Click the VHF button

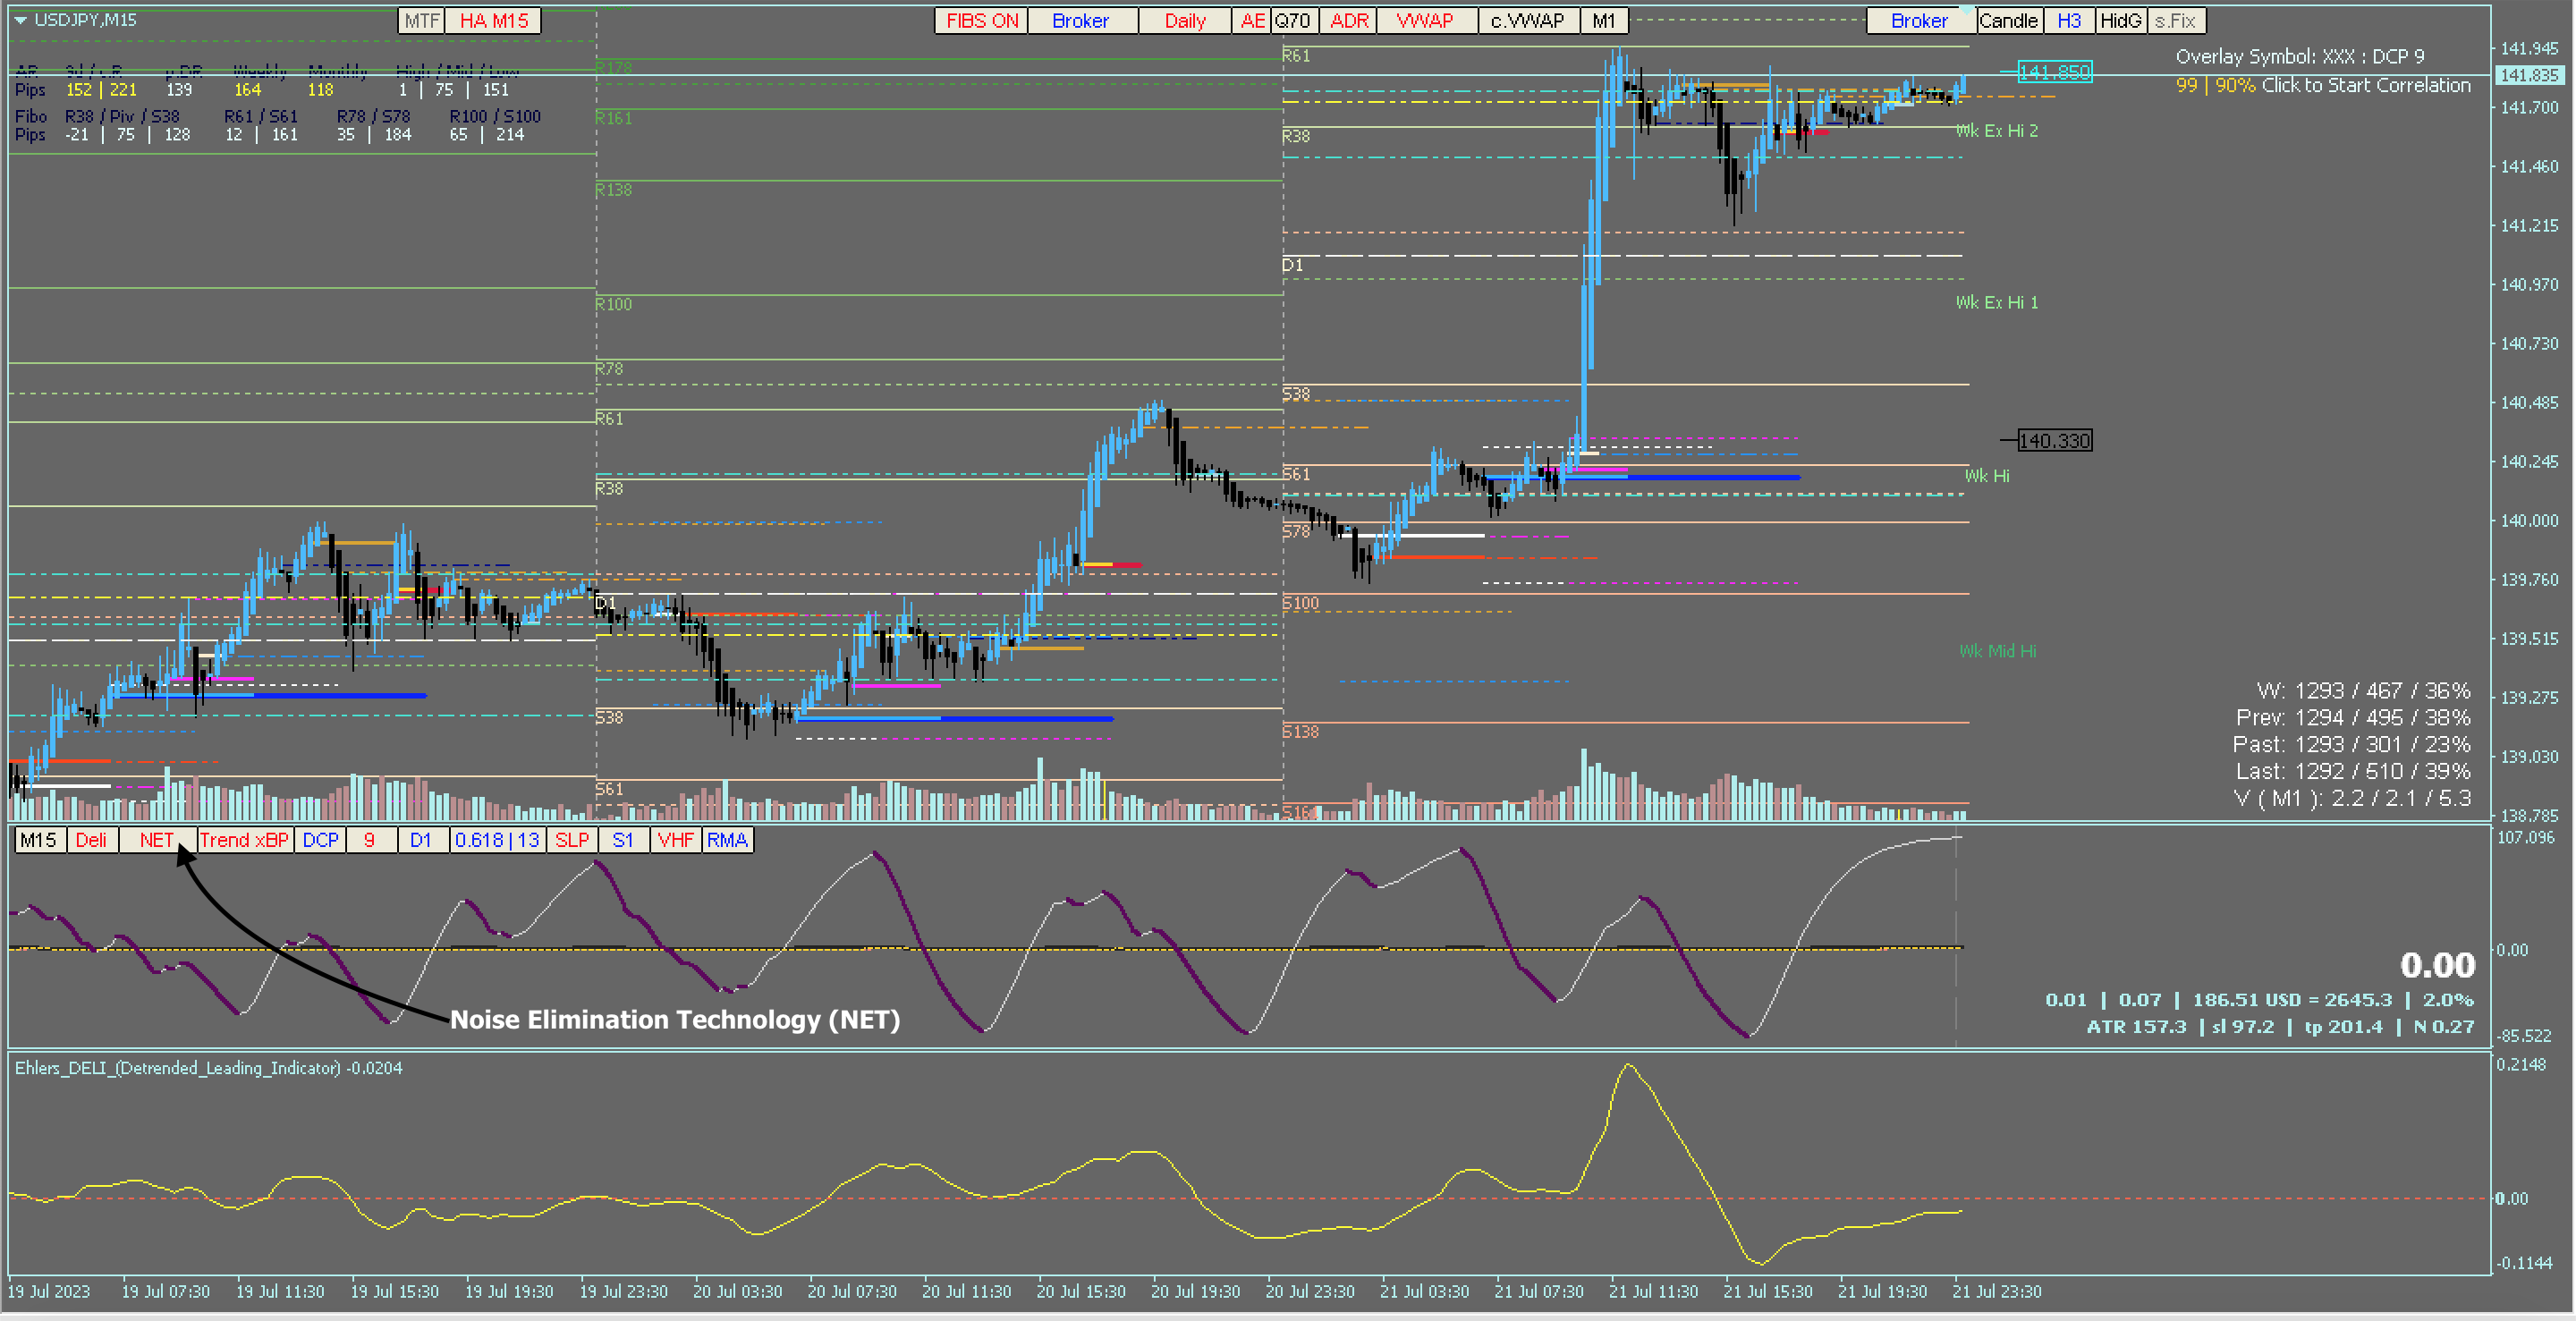pos(675,840)
